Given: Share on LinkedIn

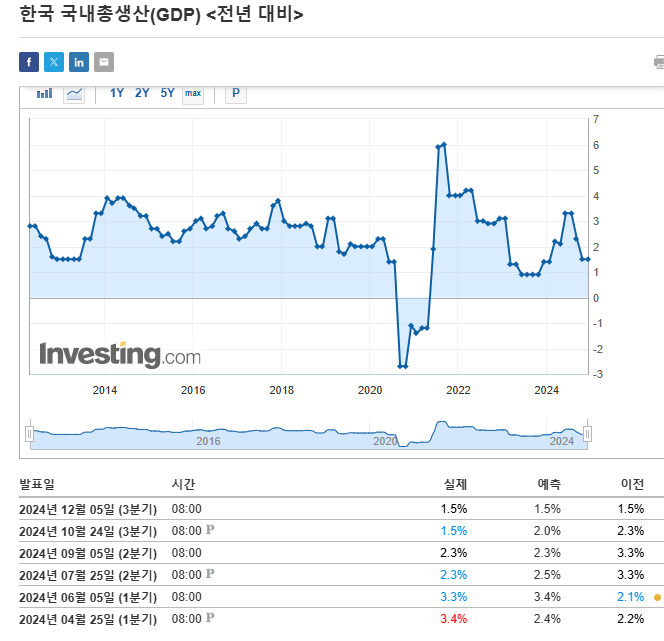Looking at the screenshot, I should pyautogui.click(x=79, y=63).
